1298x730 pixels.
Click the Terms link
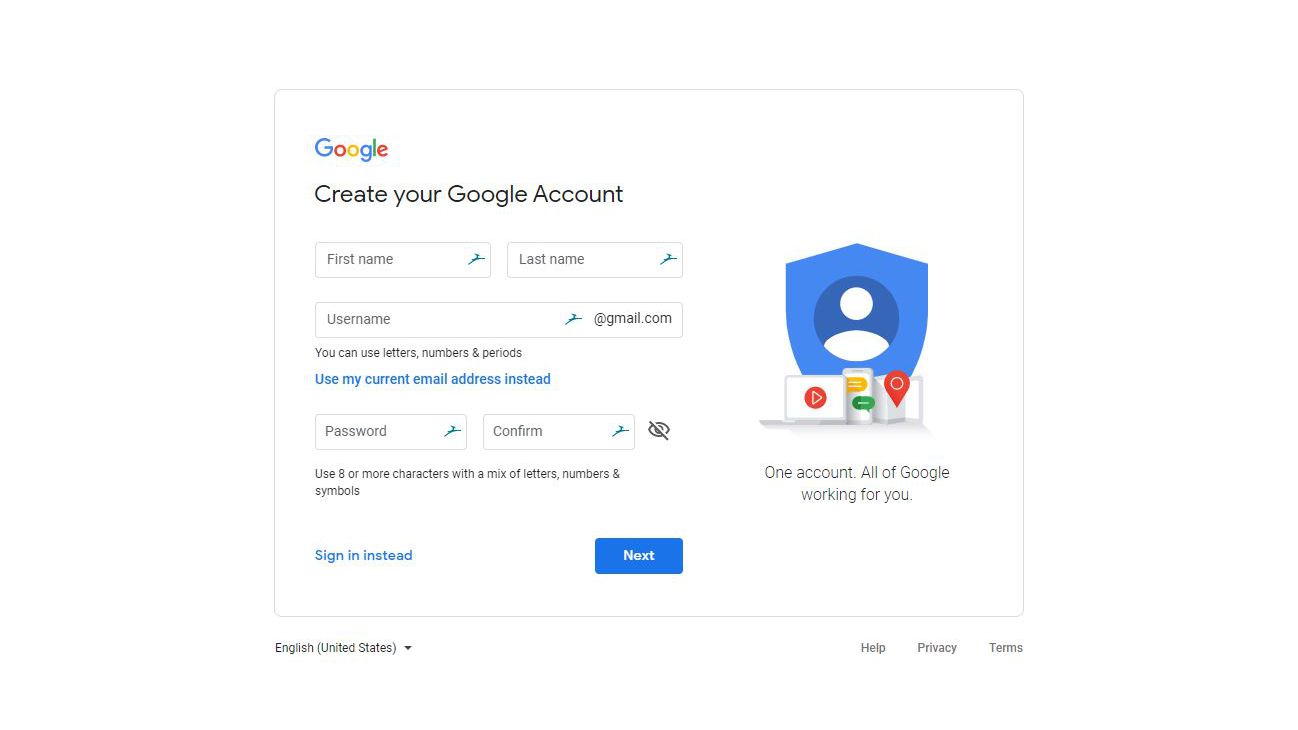[1005, 647]
